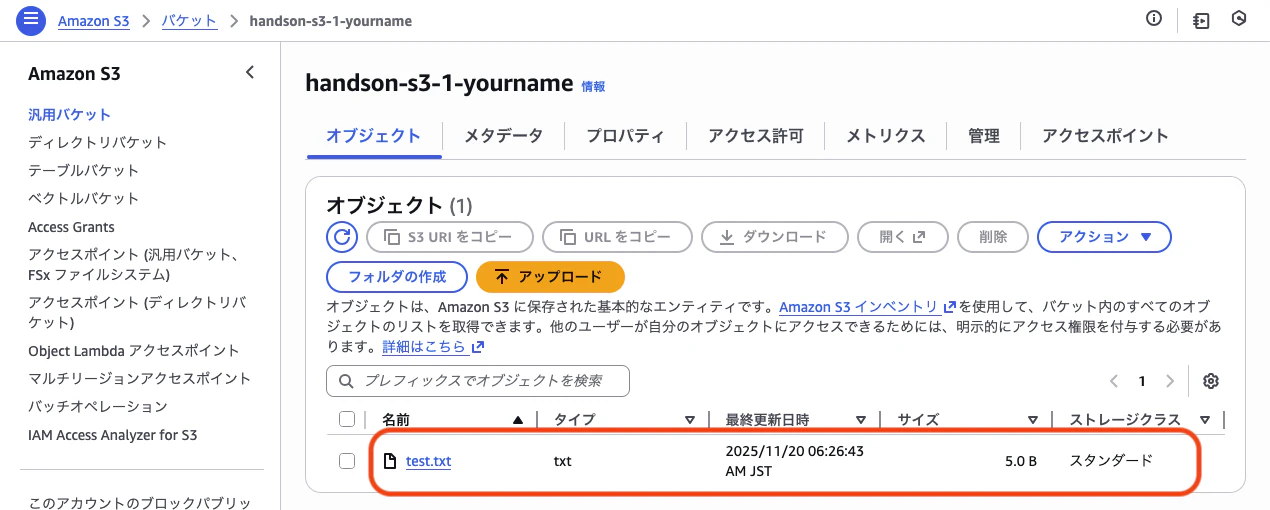Collapse the Amazon S3 sidebar with chevron

(250, 72)
